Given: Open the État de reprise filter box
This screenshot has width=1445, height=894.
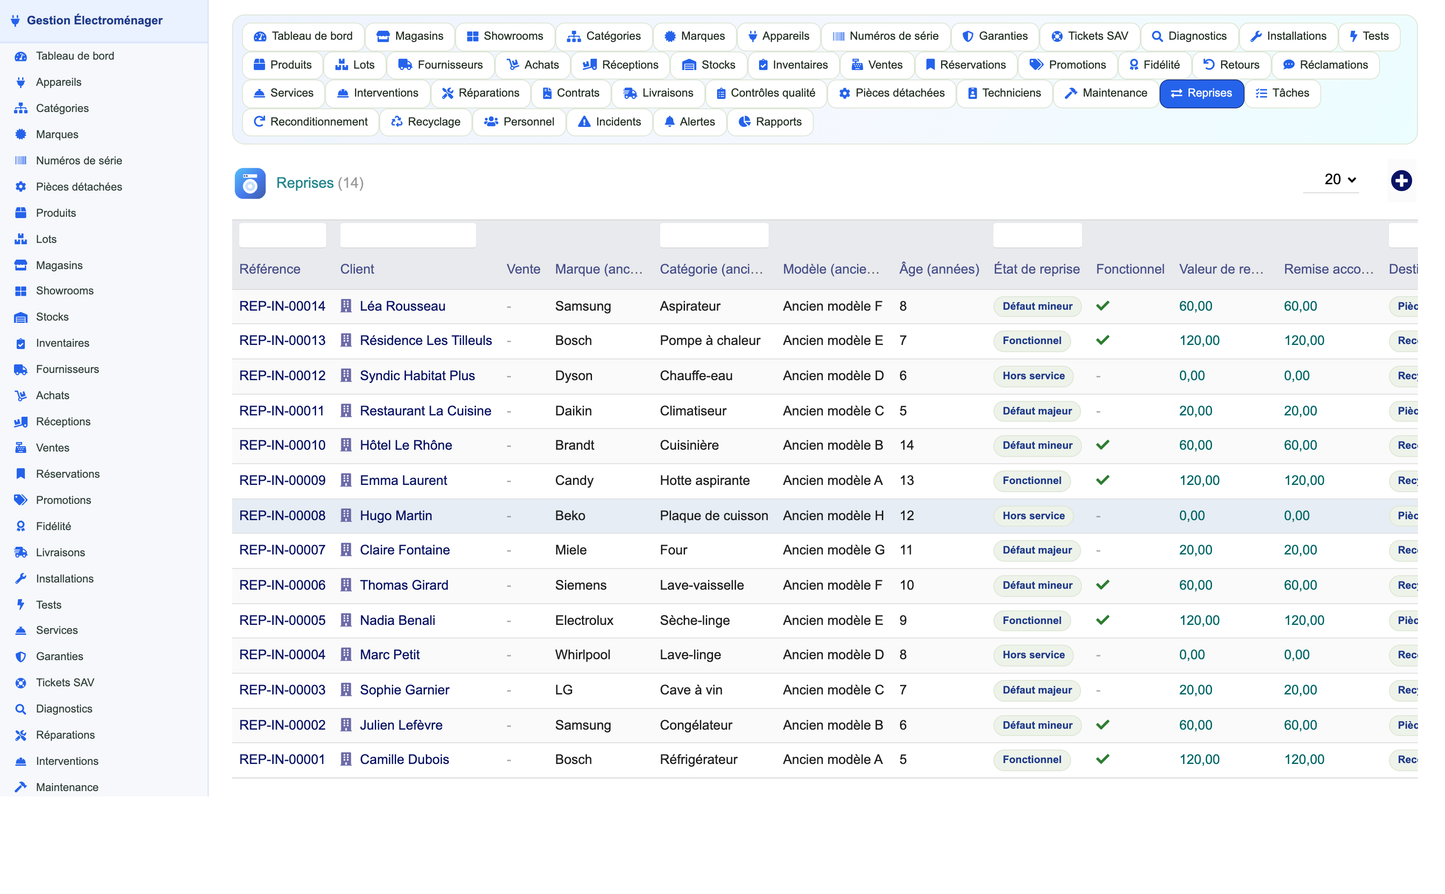Looking at the screenshot, I should 1037,235.
